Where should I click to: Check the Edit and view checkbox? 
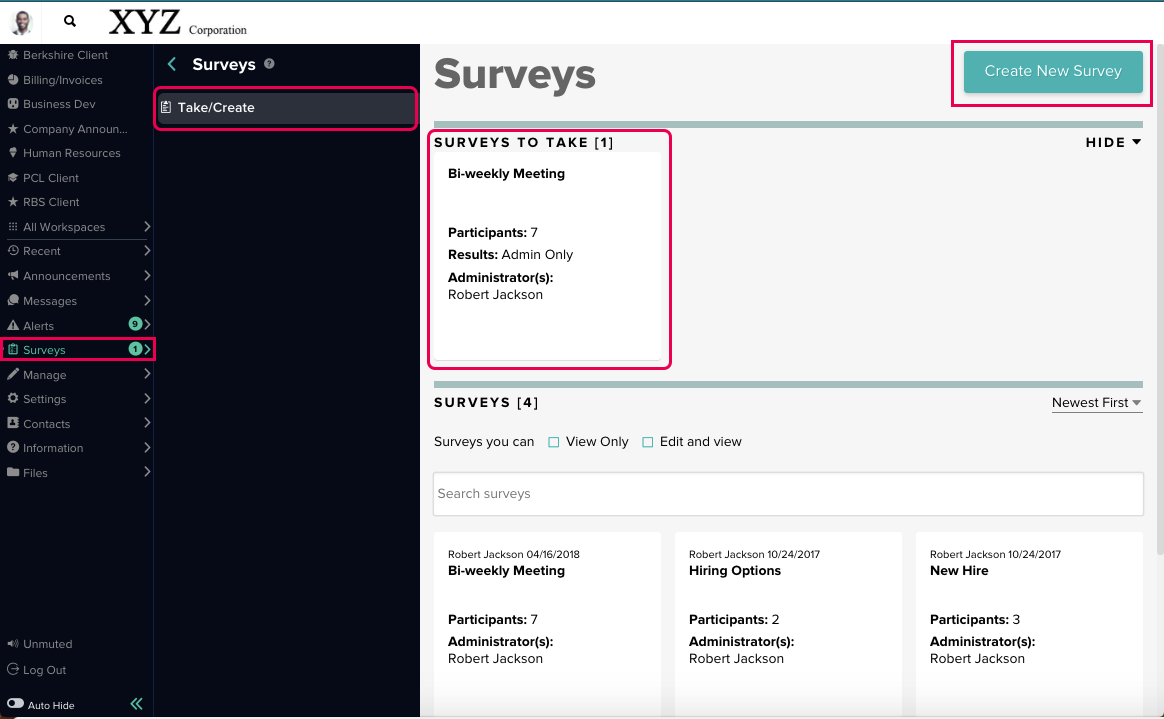tap(647, 442)
